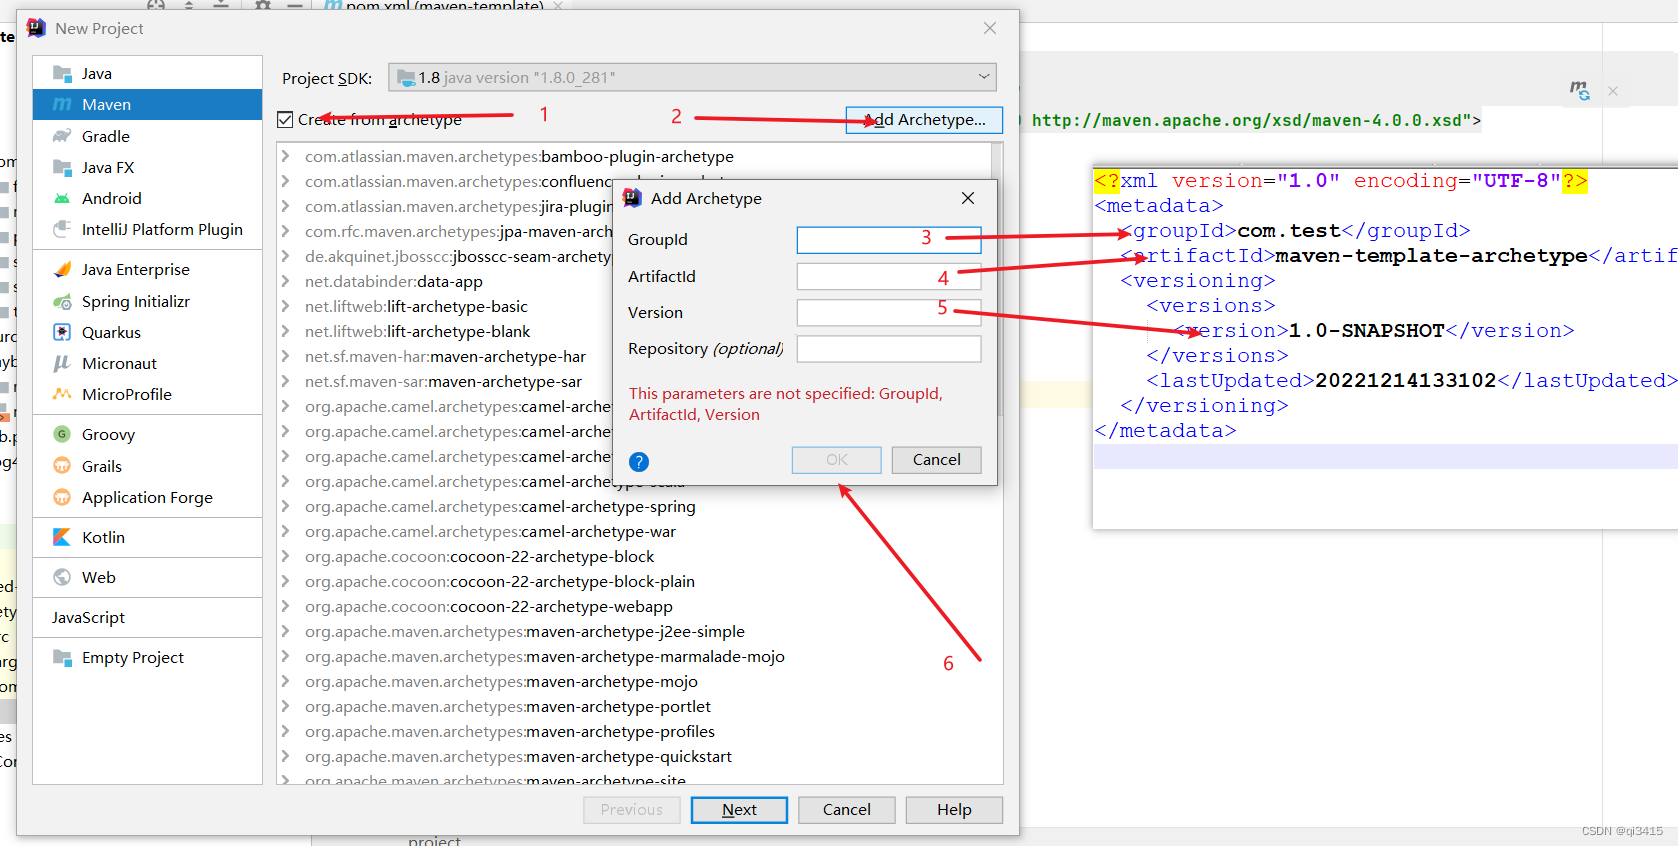
Task: Focus the GroupId input field
Action: pyautogui.click(x=889, y=240)
